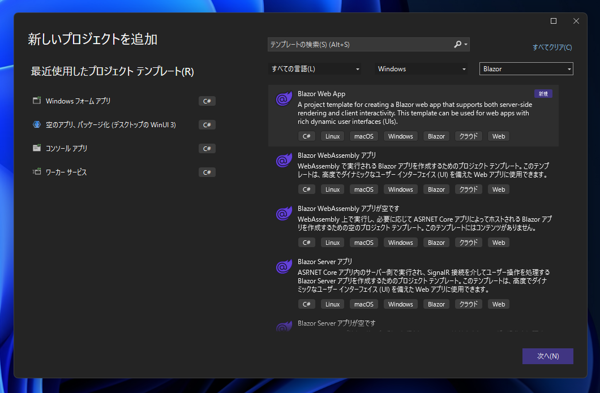600x393 pixels.
Task: Click the search magnifier icon in template search
Action: point(457,44)
